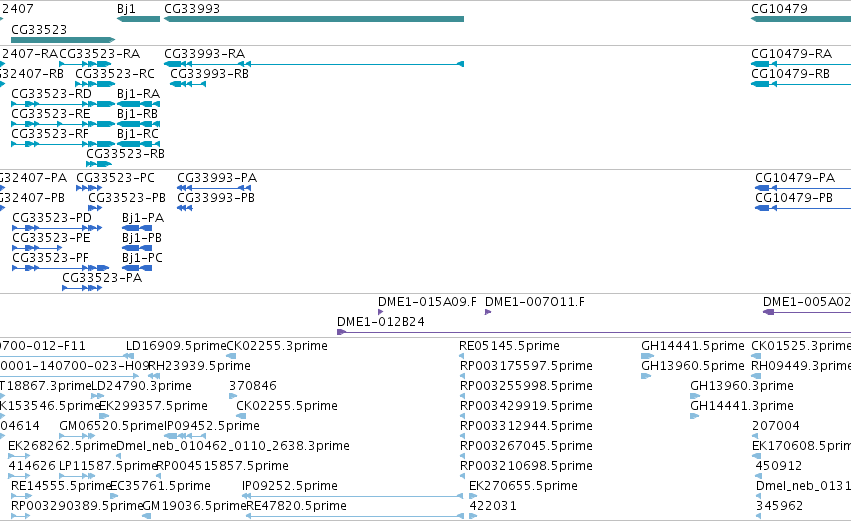Select the RP003267045.5prime EST label
The width and height of the screenshot is (851, 521).
526,446
